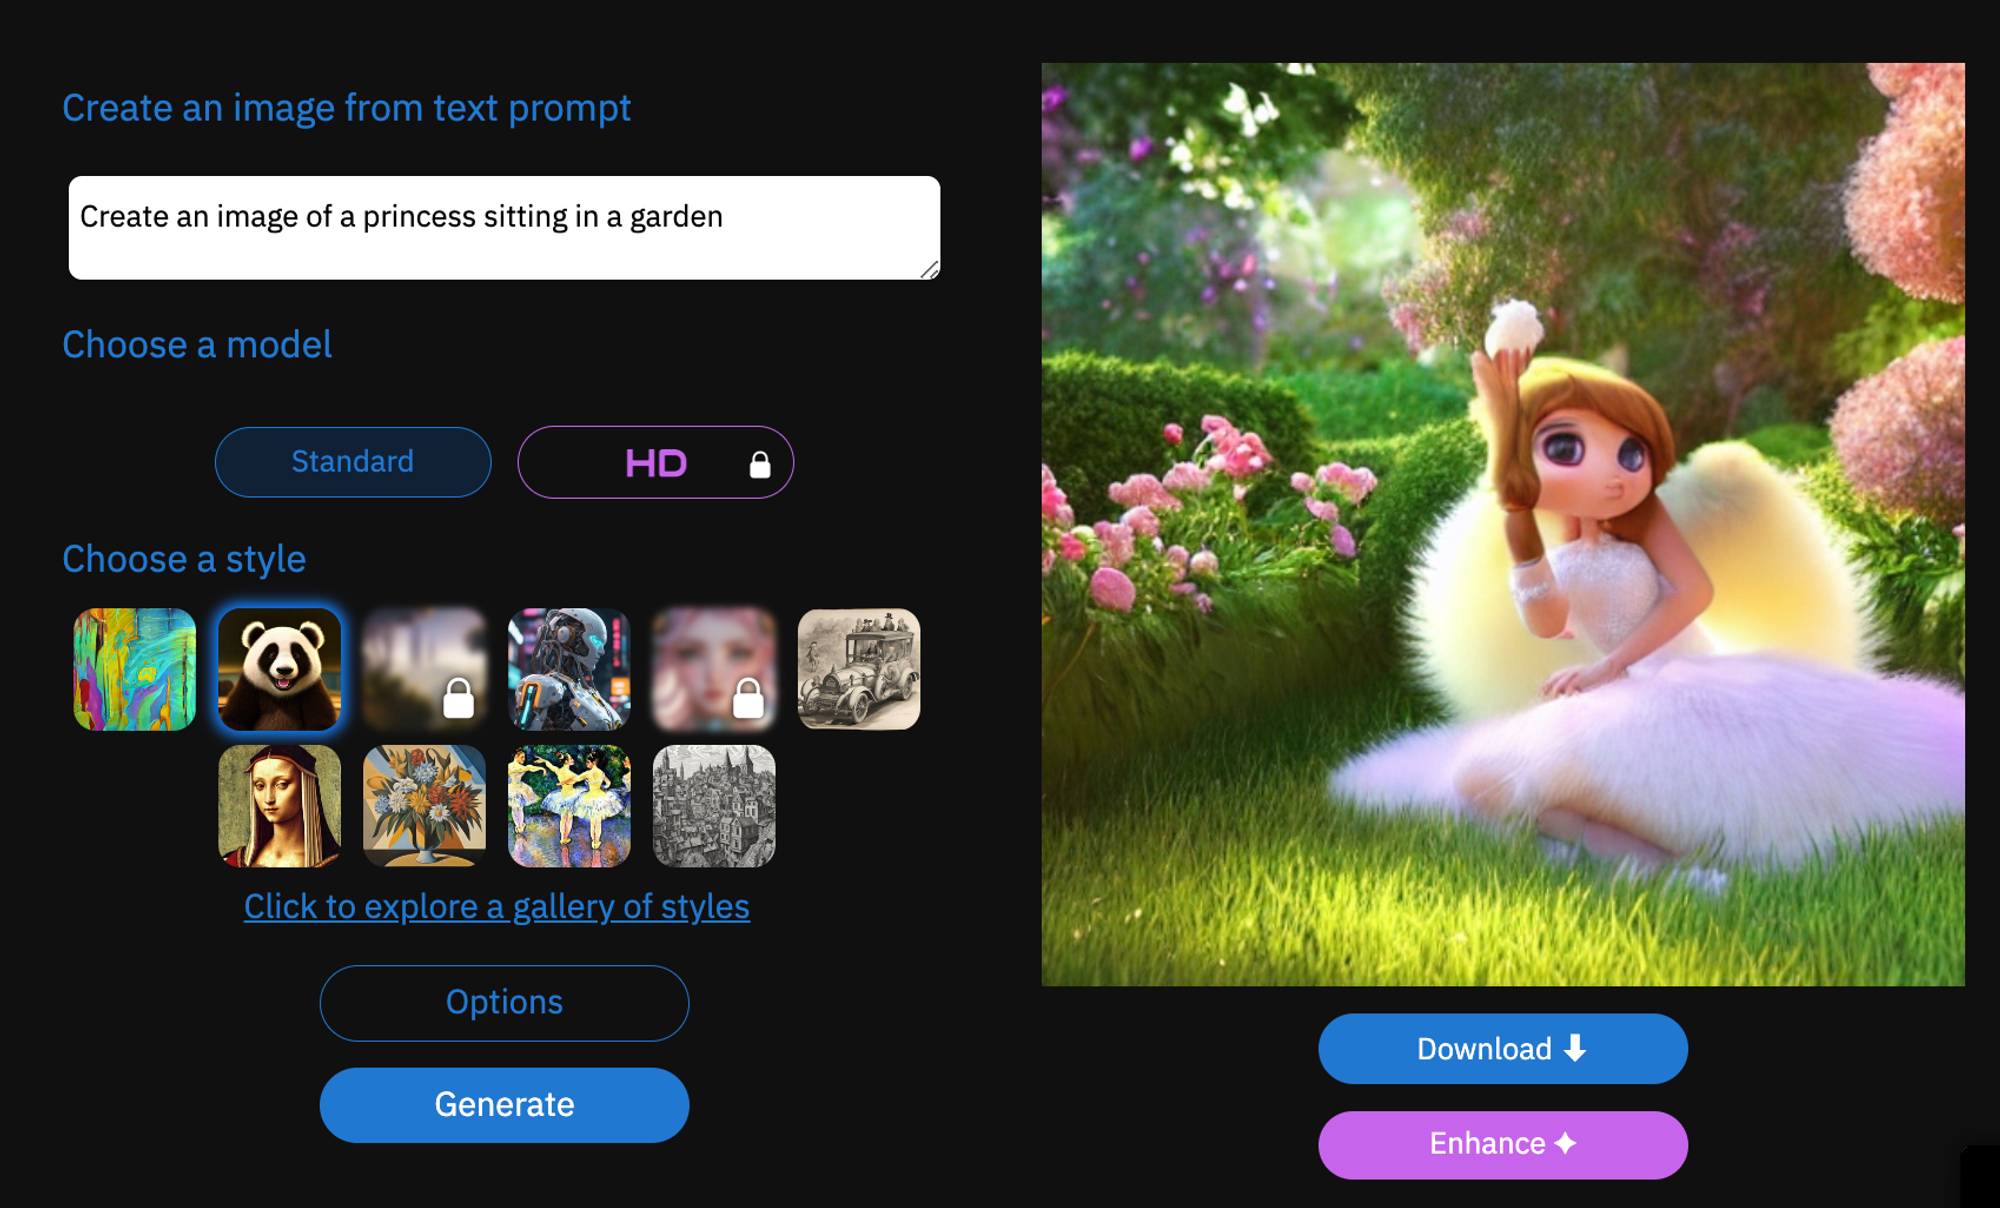Image resolution: width=2000 pixels, height=1208 pixels.
Task: Open the gallery of styles link
Action: [x=497, y=906]
